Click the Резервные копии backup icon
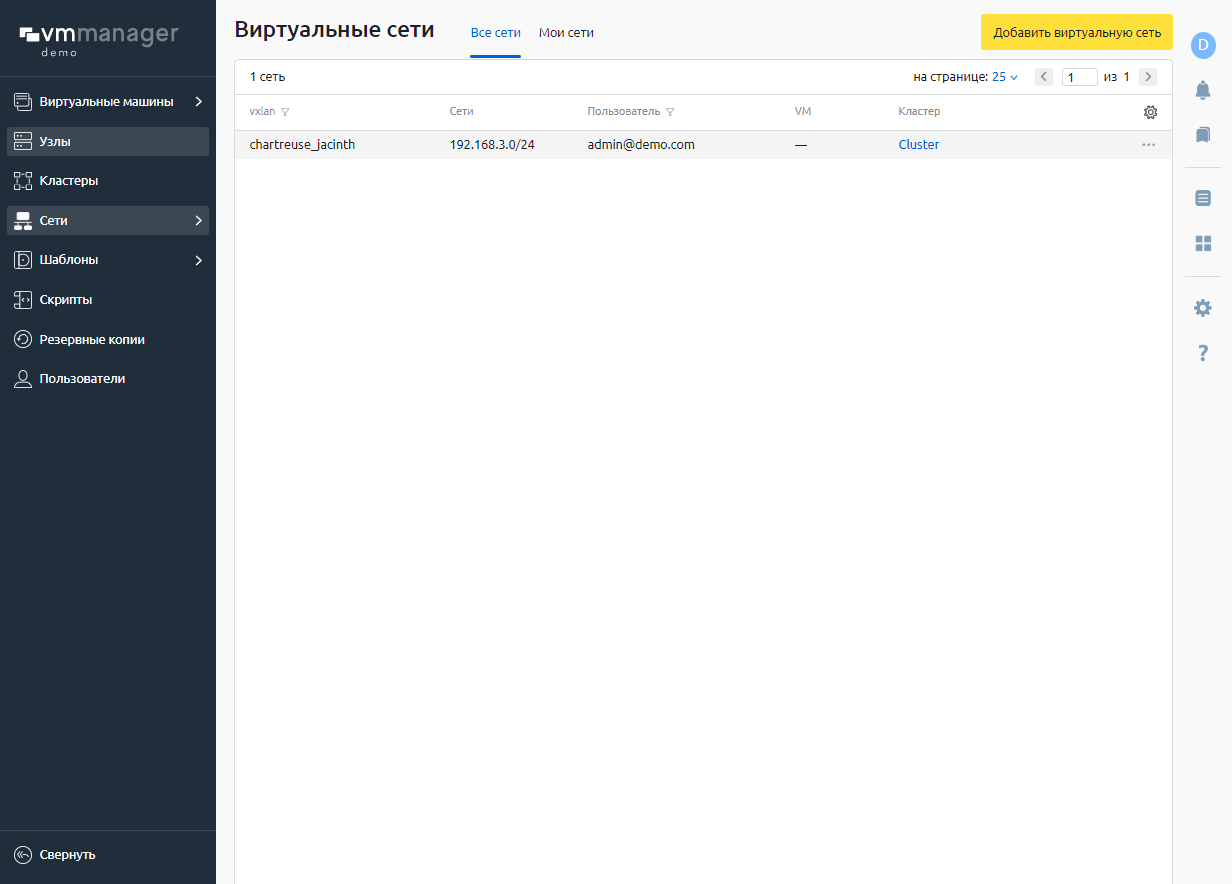The image size is (1232, 884). point(23,340)
